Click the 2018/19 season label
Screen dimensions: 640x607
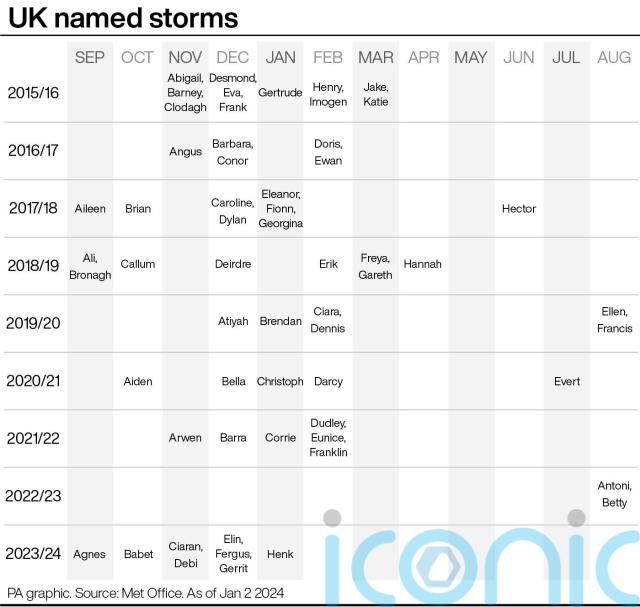click(x=33, y=265)
